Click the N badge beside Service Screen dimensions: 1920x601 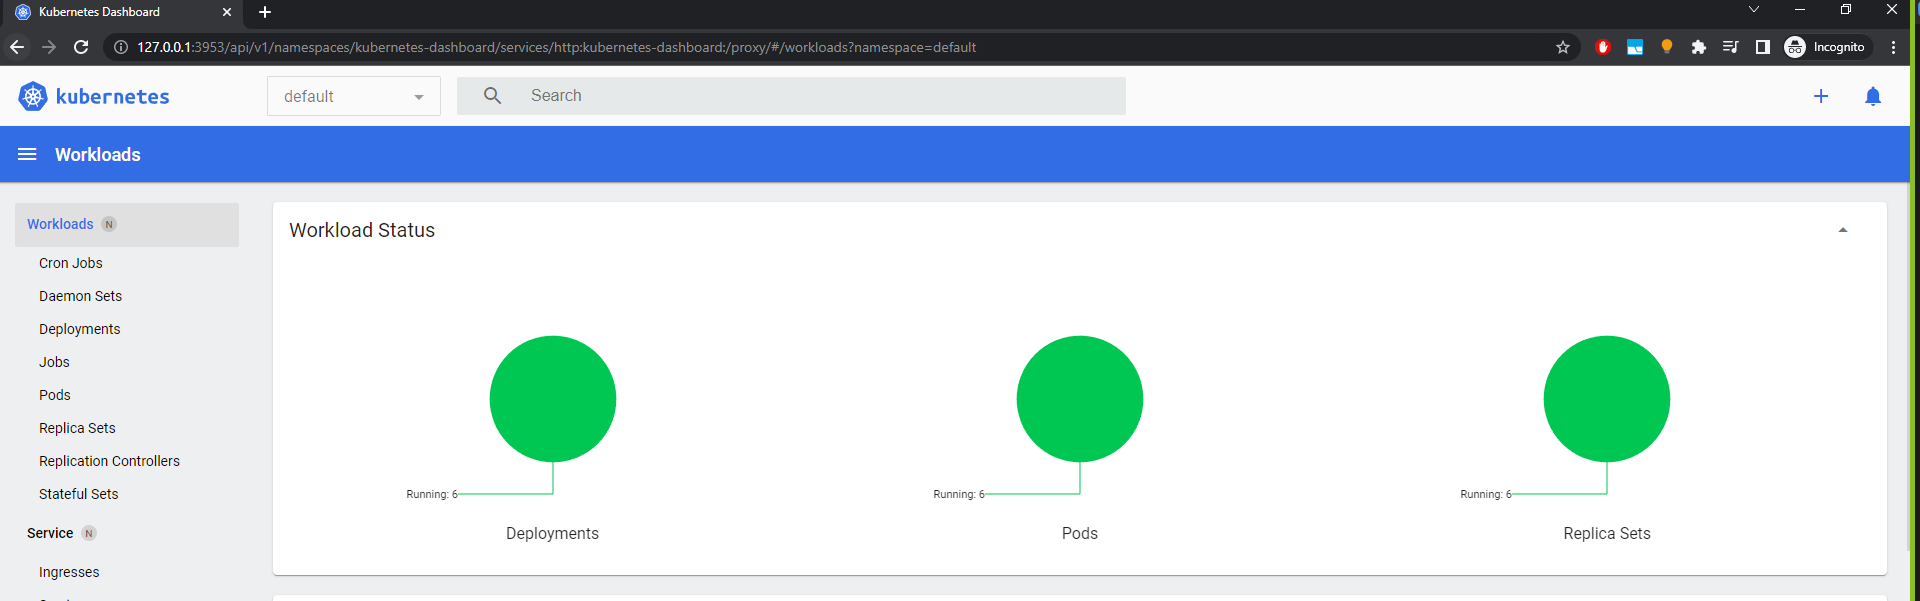(89, 533)
